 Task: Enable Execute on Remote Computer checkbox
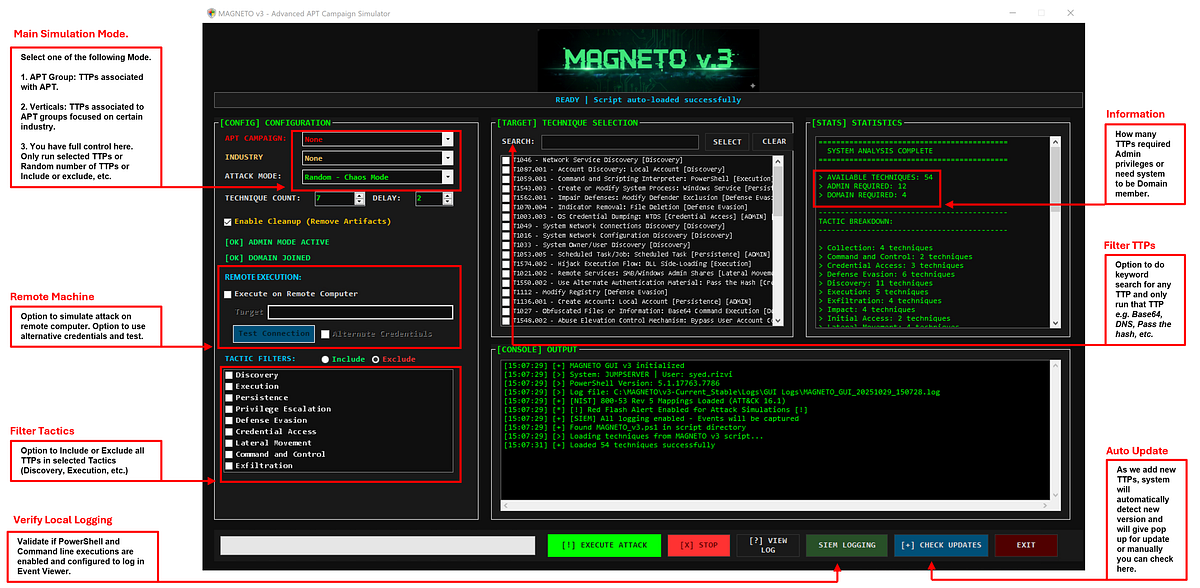228,294
